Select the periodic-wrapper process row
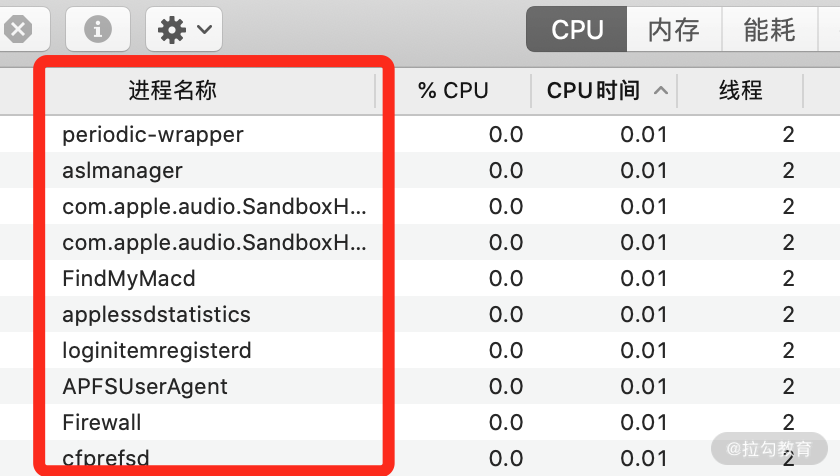 tap(153, 134)
